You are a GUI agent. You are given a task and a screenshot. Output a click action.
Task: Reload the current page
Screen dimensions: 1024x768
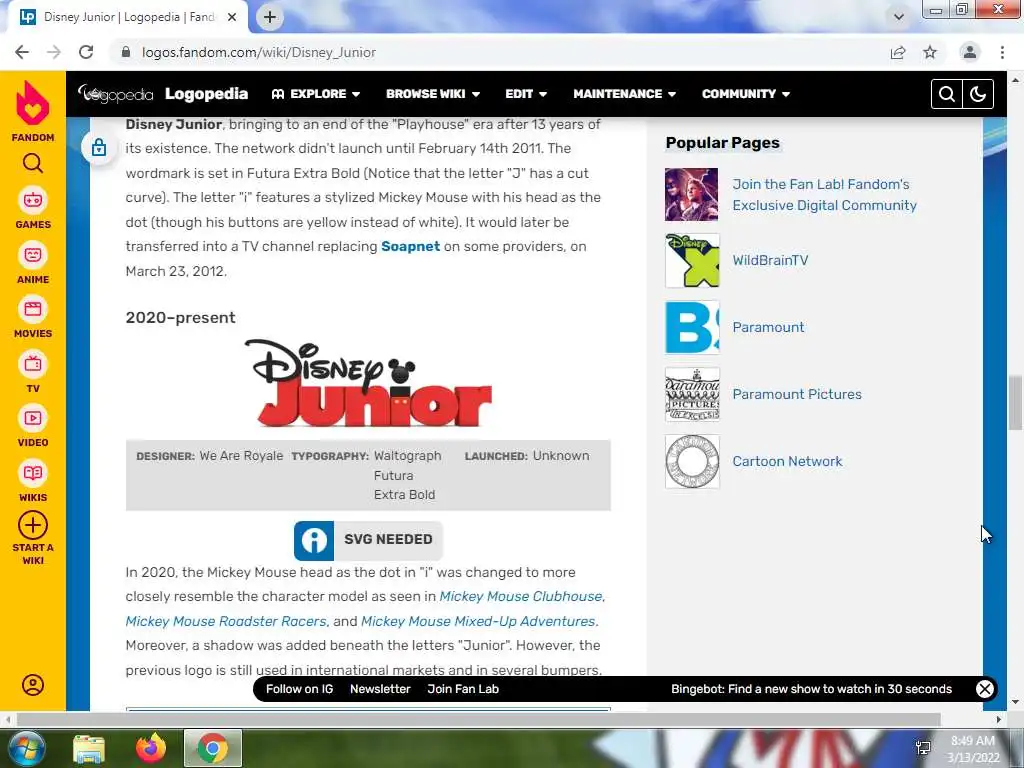[x=86, y=52]
